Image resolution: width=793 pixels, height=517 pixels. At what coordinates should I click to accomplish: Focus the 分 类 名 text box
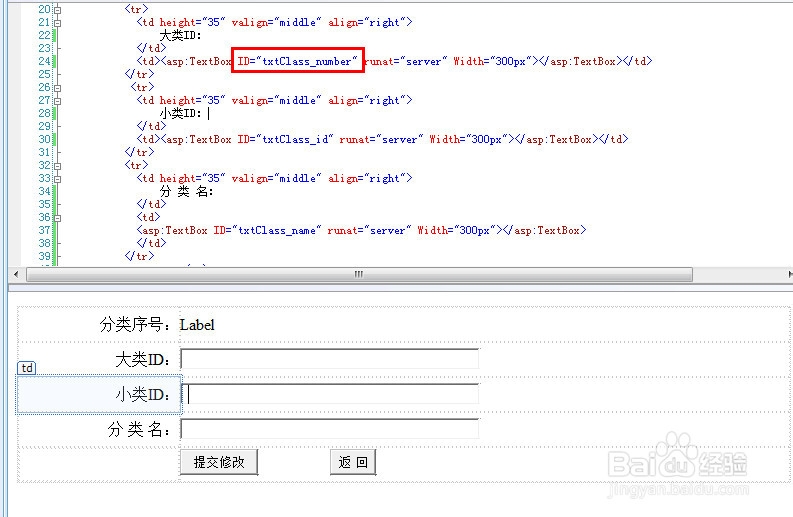(x=330, y=428)
